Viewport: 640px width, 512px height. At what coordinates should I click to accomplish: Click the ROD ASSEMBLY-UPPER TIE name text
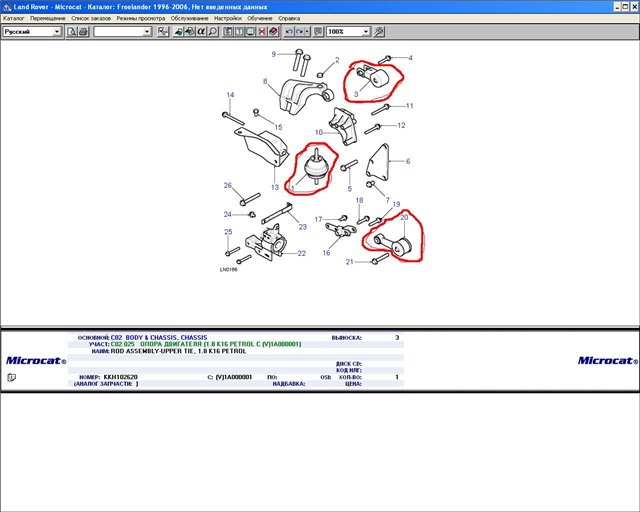click(179, 351)
